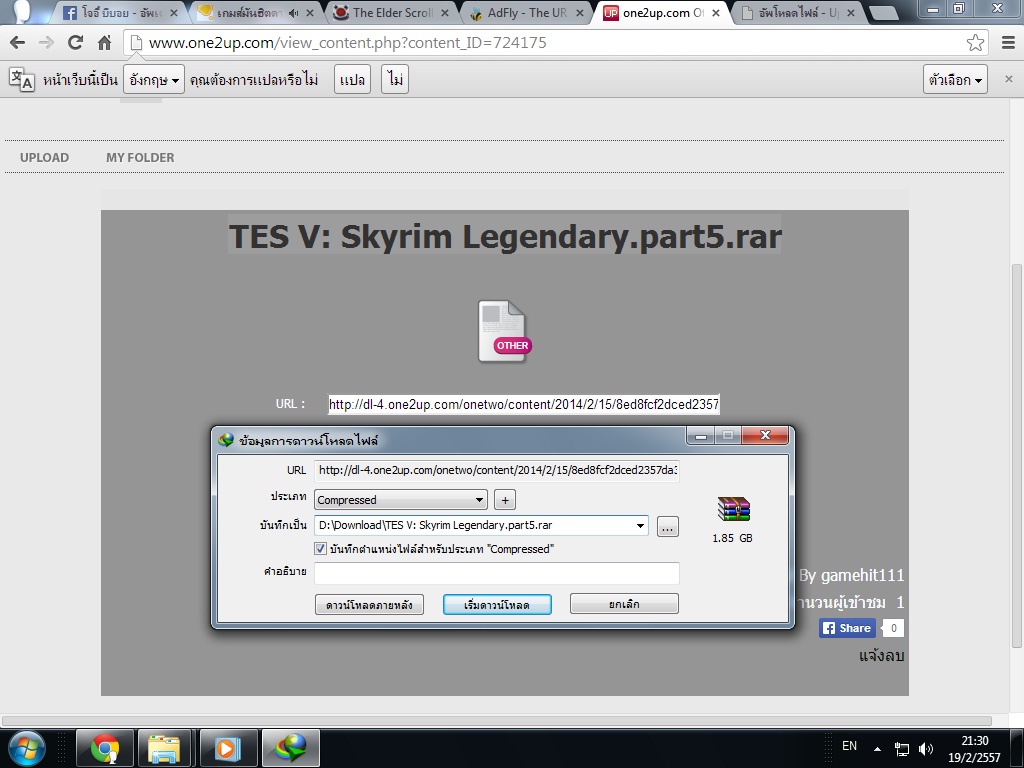Browse save location with the ellipsis button

(x=667, y=527)
